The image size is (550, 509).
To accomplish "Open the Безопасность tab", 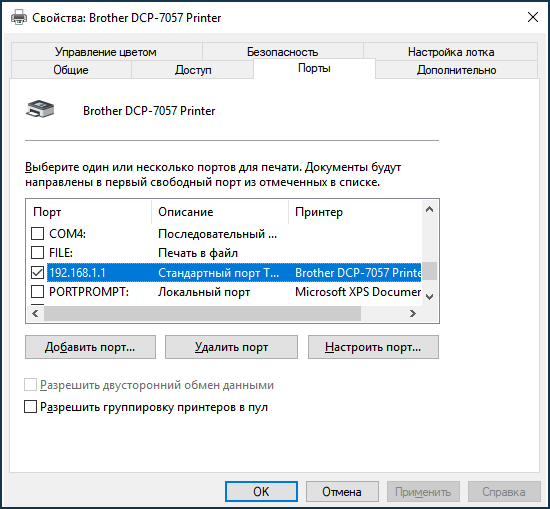I will [x=282, y=52].
